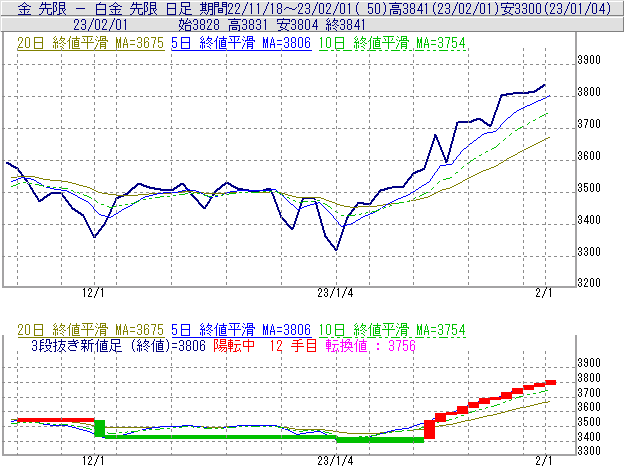
Task: Click lower chart legend '10日 終値平滑 MA=3754'
Action: (392, 330)
